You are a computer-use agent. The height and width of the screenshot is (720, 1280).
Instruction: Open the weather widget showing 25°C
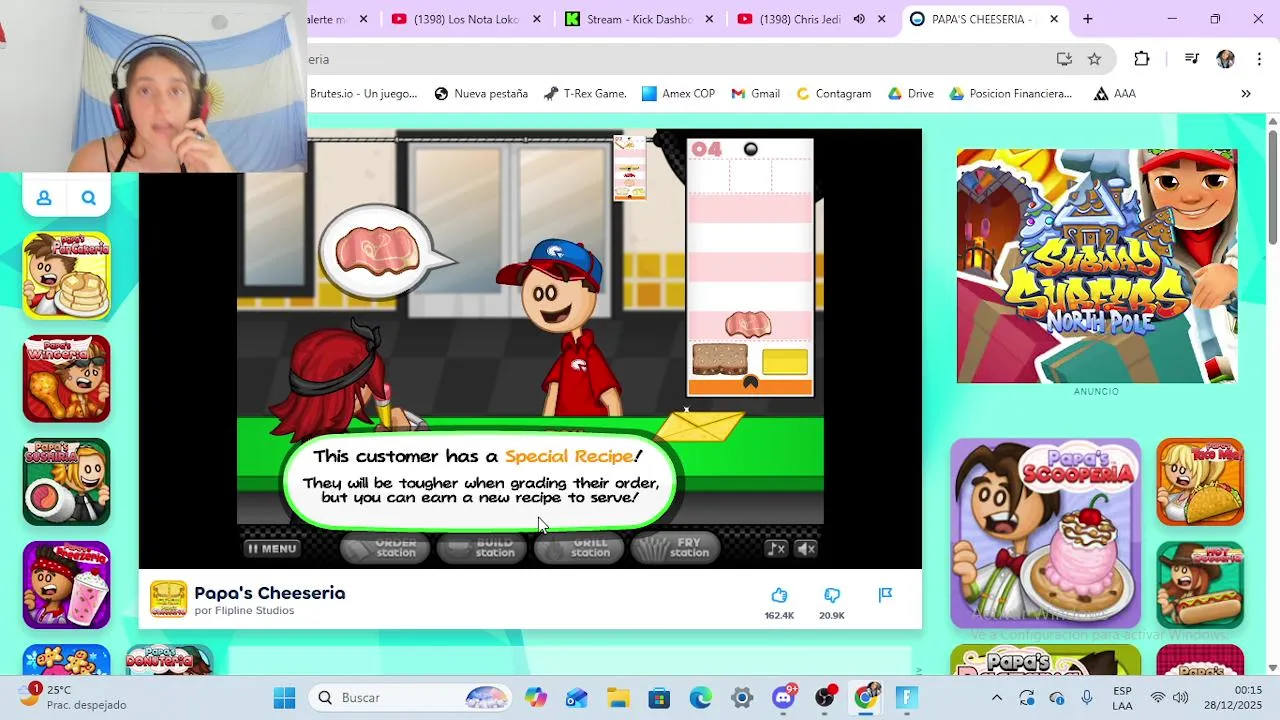tap(73, 697)
